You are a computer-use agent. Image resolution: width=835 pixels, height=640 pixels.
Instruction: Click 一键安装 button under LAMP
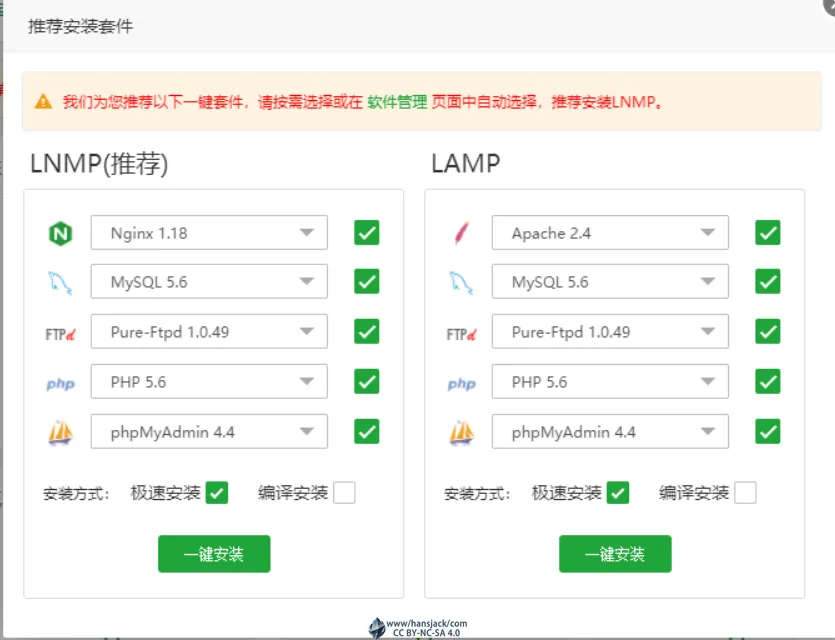coord(615,554)
